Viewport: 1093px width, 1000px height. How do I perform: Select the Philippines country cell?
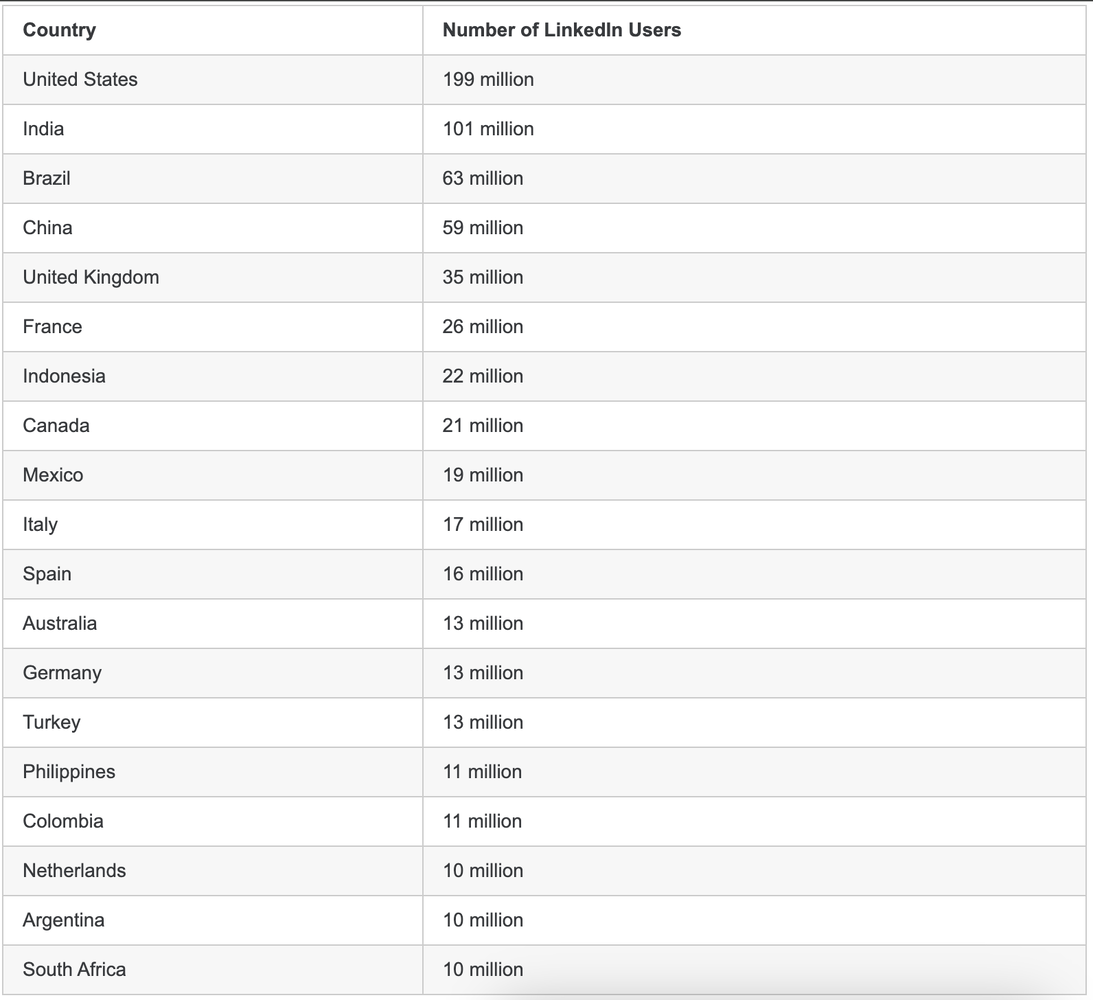click(x=69, y=772)
